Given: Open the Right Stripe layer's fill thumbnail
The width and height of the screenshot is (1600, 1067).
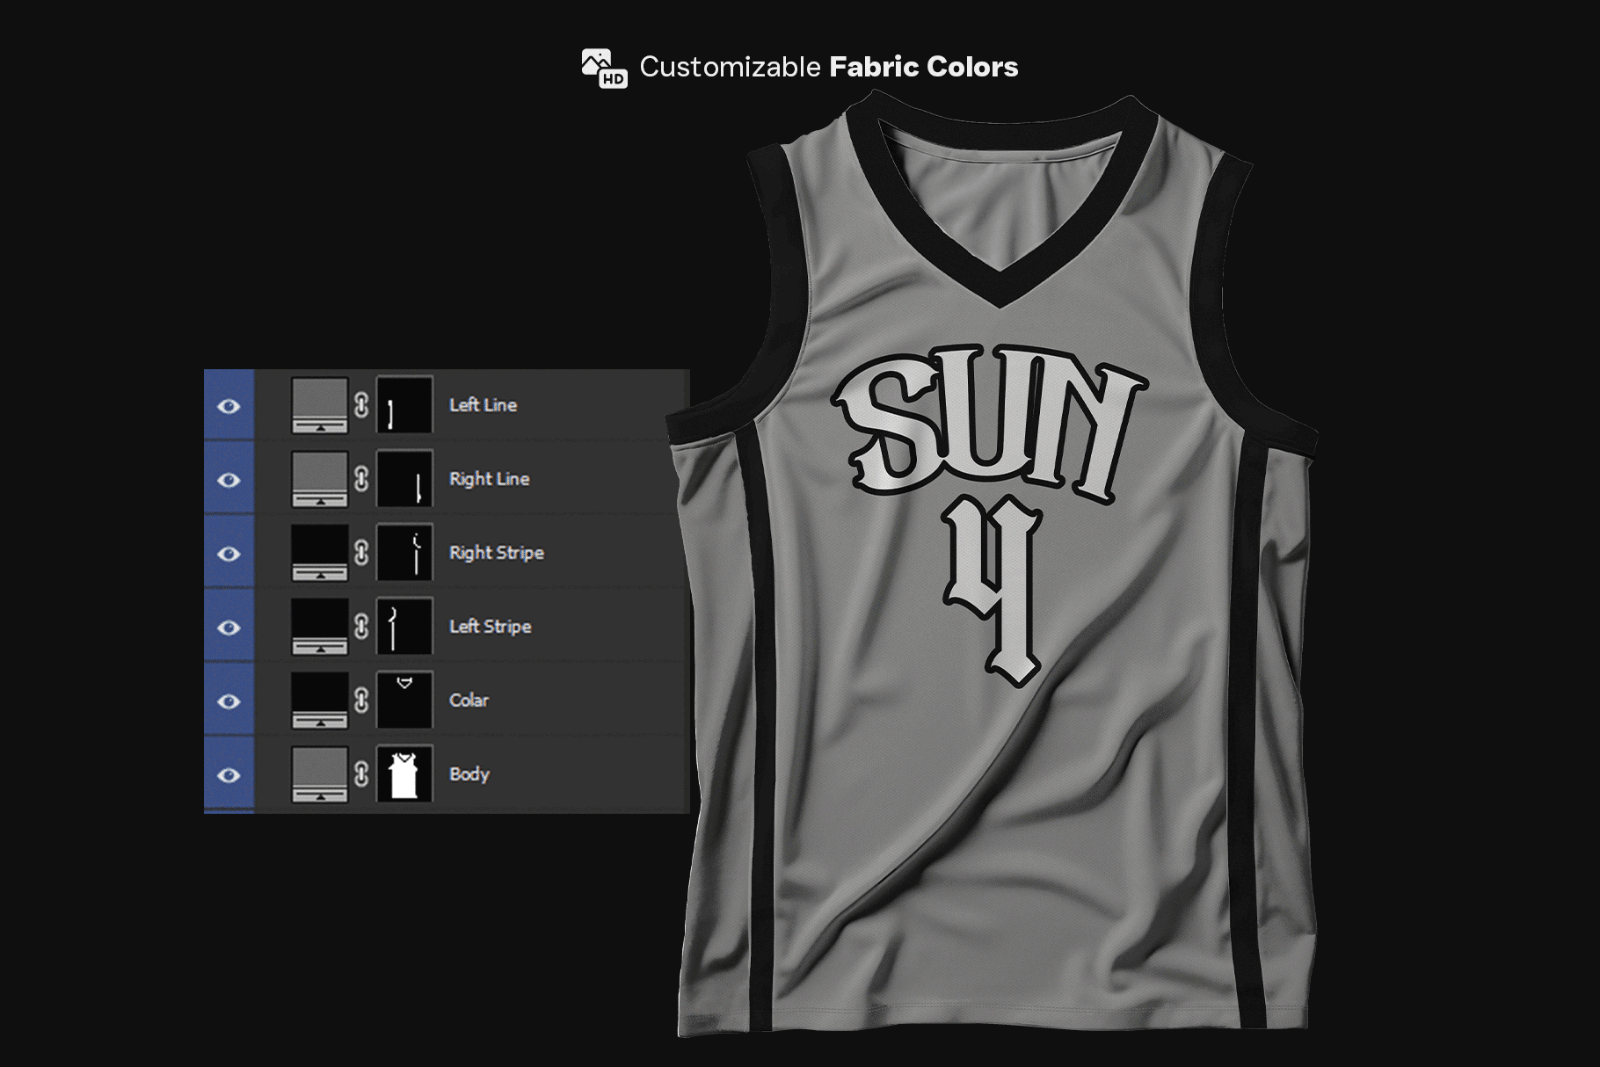Looking at the screenshot, I should [x=318, y=552].
